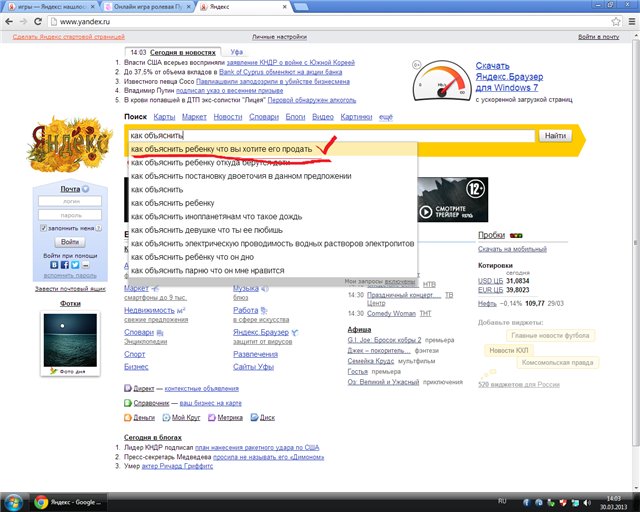Viewport: 640px width, 512px height.
Task: Click the 'Найти' search button
Action: tap(555, 136)
